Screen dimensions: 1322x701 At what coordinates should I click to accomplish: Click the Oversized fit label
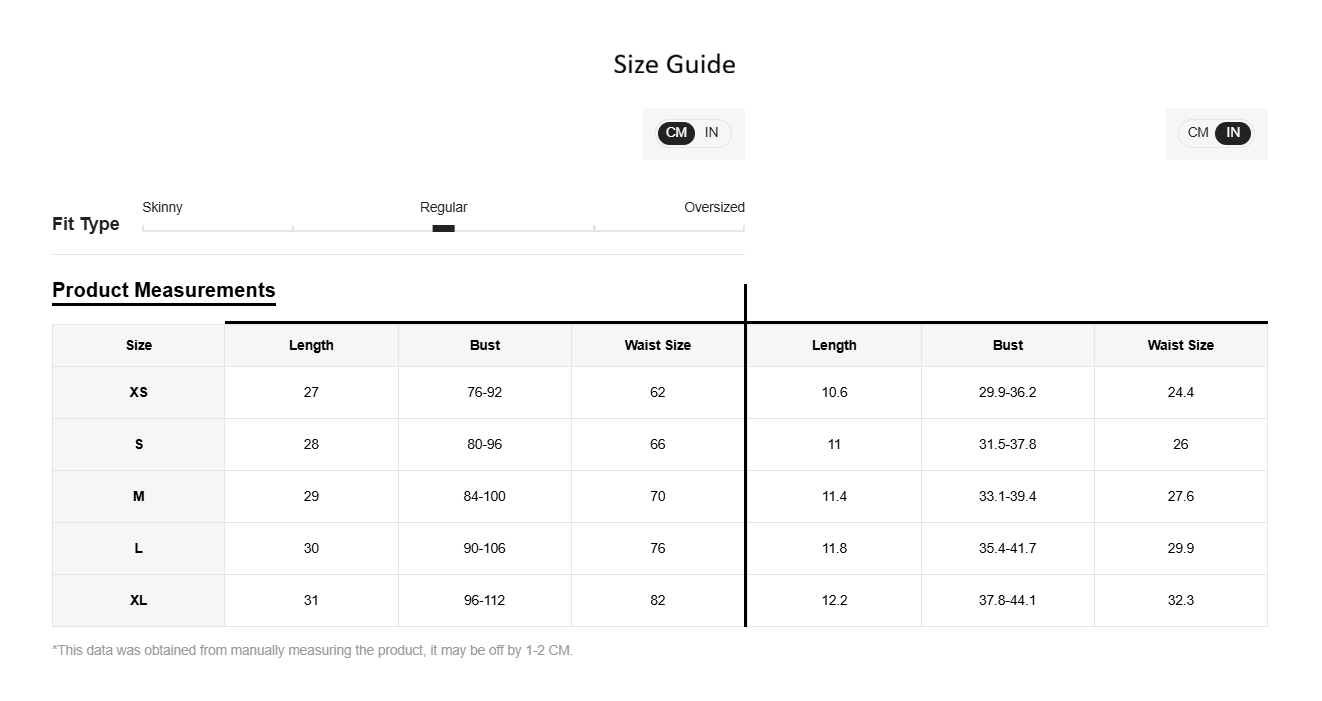click(714, 207)
